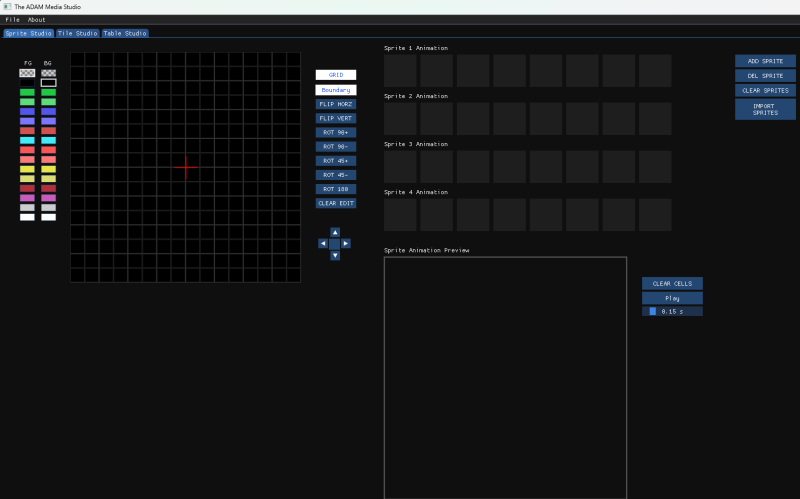Click the DEL SPRITE button
Image resolution: width=800 pixels, height=499 pixels.
click(765, 76)
